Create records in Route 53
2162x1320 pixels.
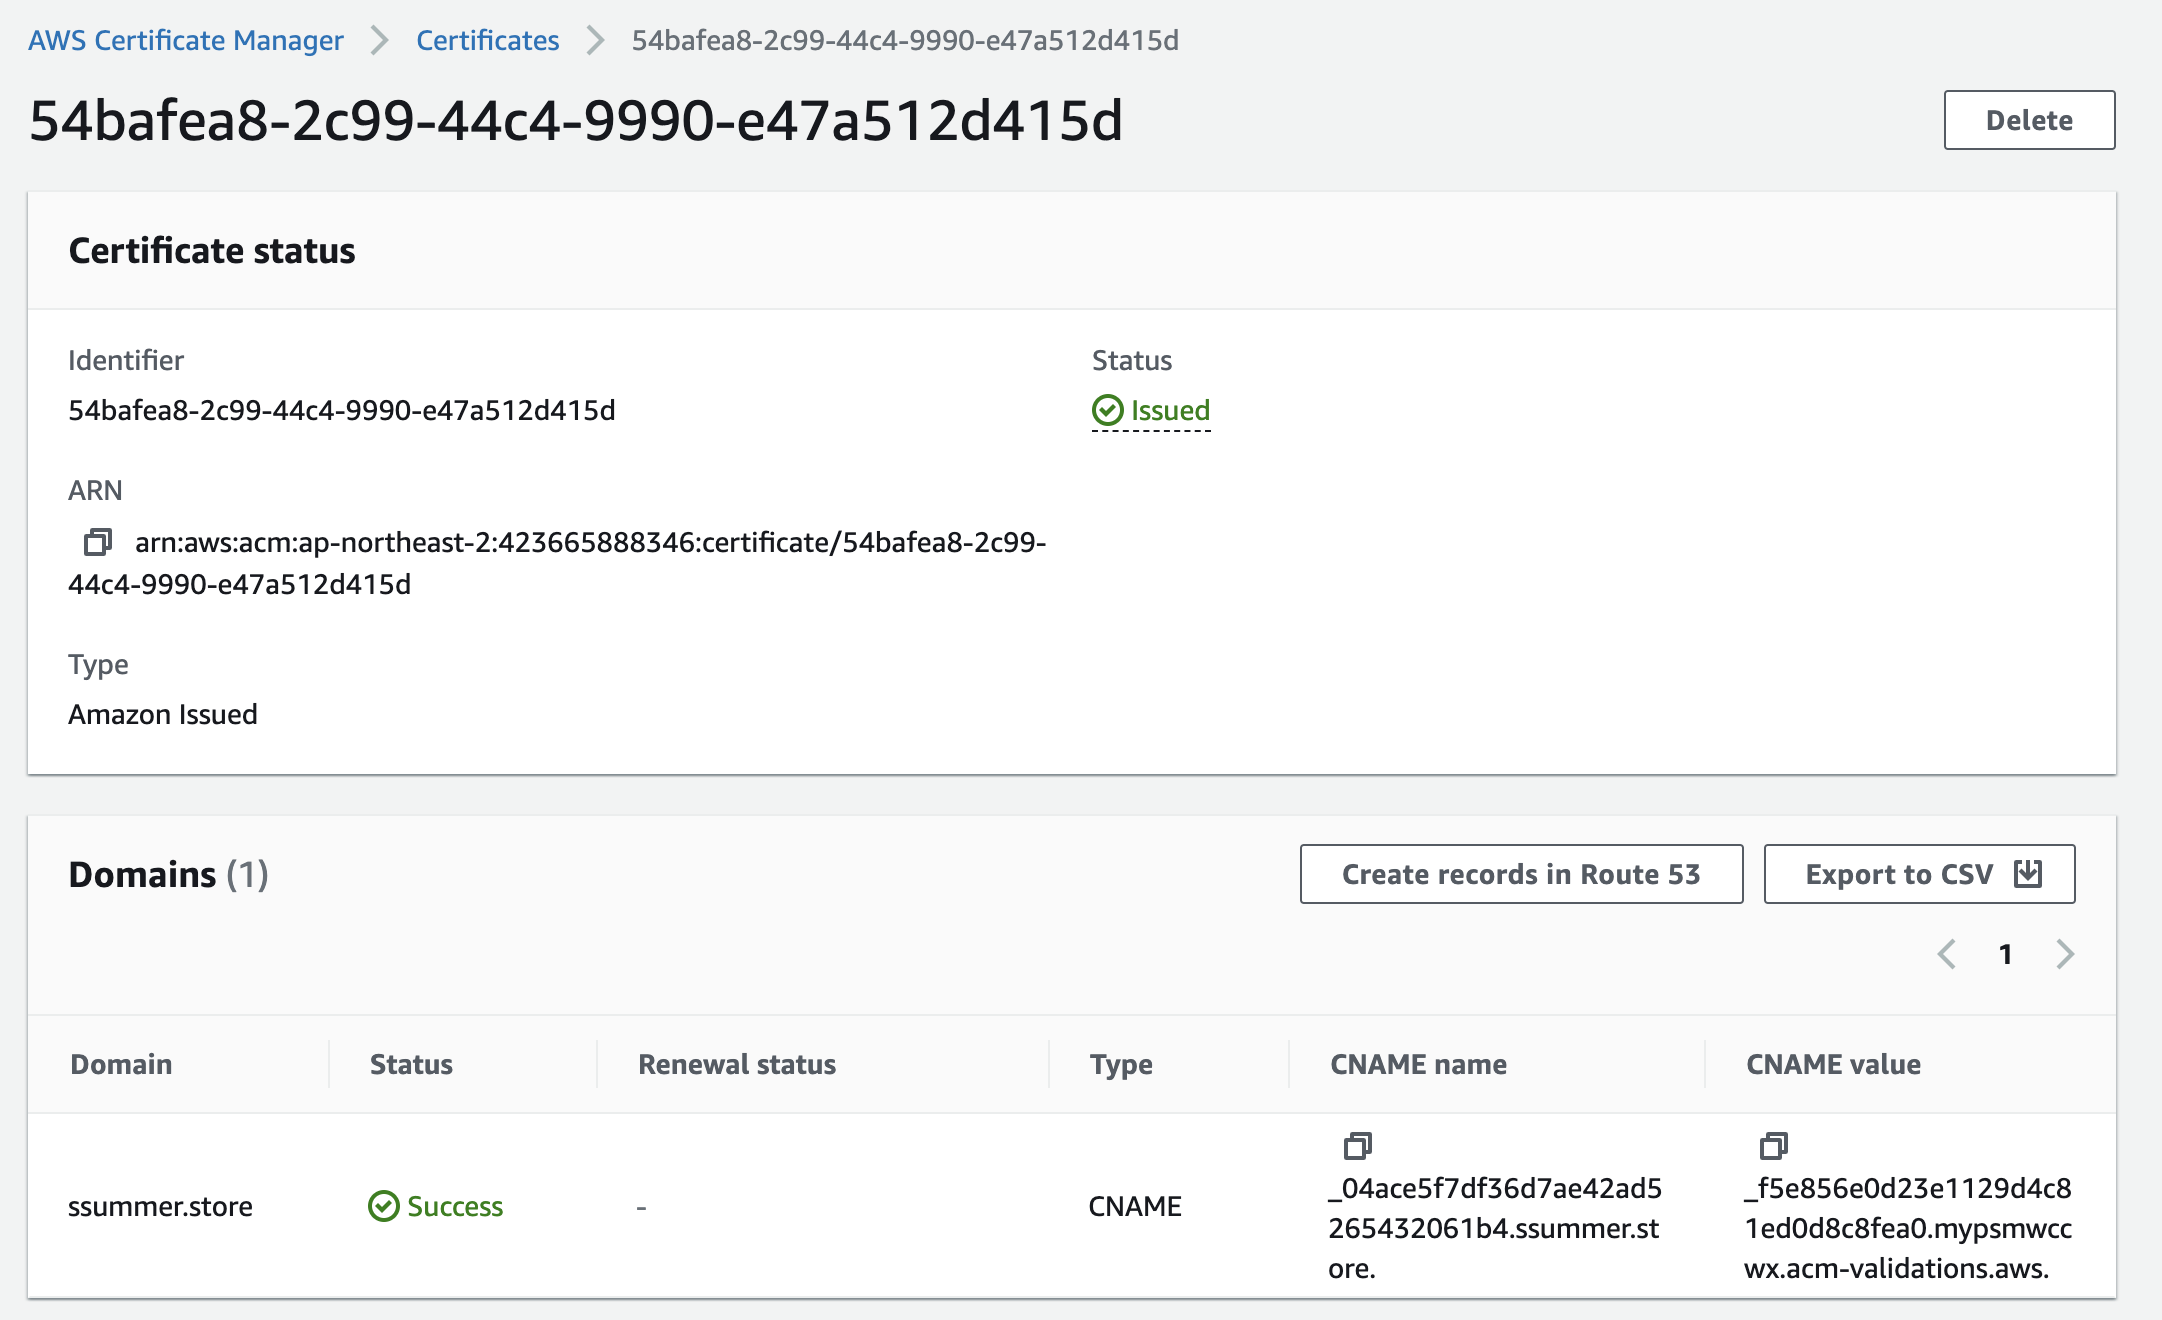pos(1520,874)
